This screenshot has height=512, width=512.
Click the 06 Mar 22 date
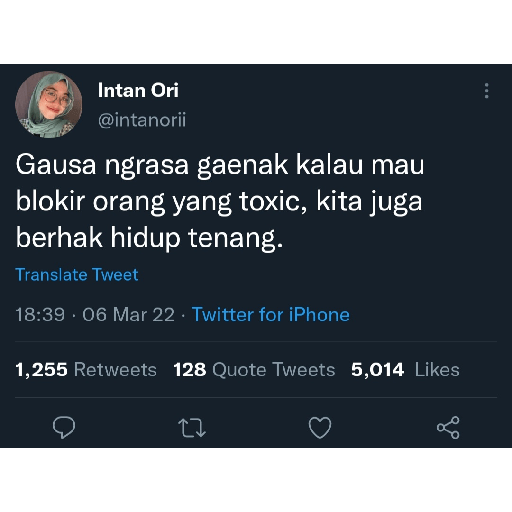point(129,314)
